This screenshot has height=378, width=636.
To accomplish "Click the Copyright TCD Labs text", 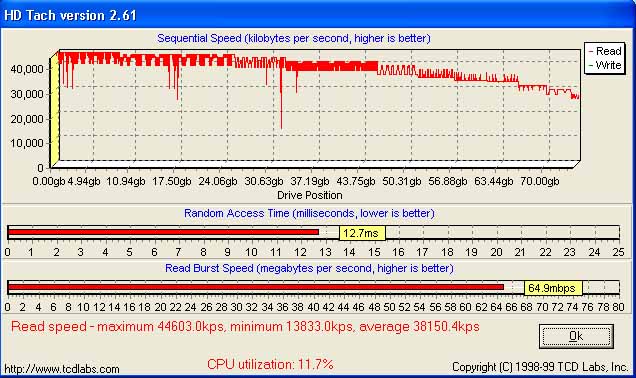I will click(540, 367).
